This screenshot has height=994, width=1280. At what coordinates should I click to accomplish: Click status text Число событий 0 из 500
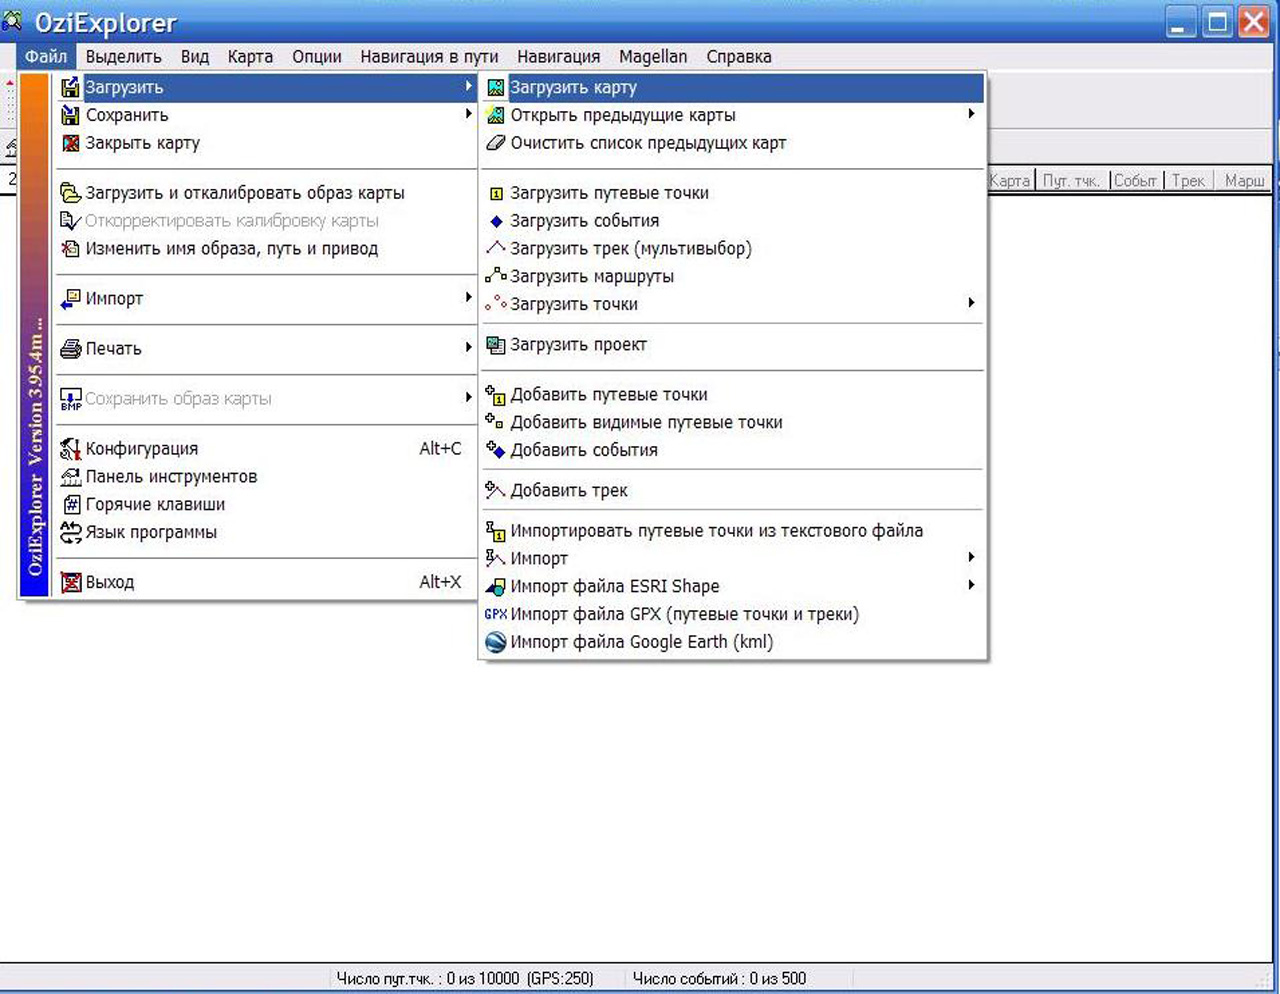pyautogui.click(x=719, y=979)
